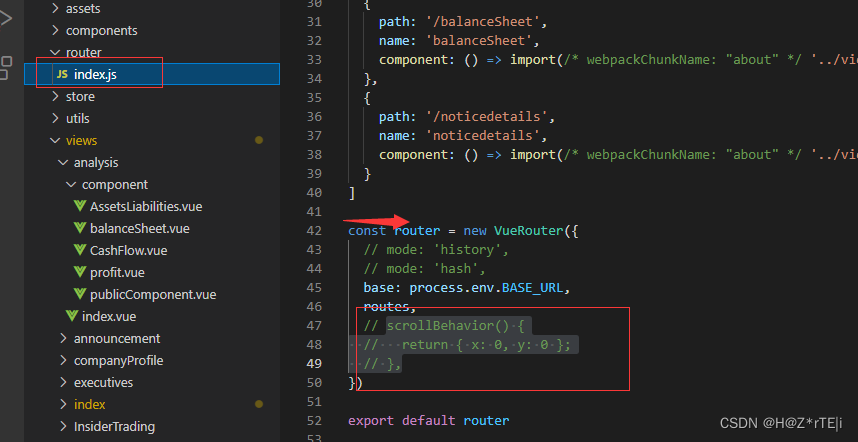Select the analysis folder label
The image size is (858, 442).
[96, 162]
